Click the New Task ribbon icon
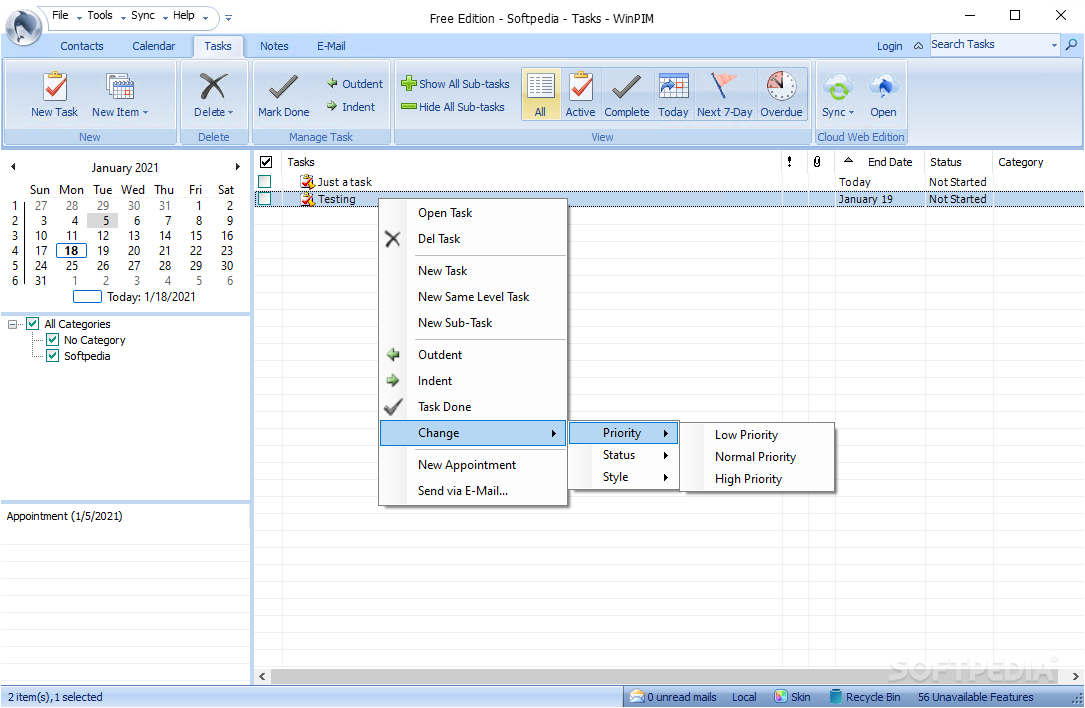Image resolution: width=1085 pixels, height=708 pixels. (55, 87)
